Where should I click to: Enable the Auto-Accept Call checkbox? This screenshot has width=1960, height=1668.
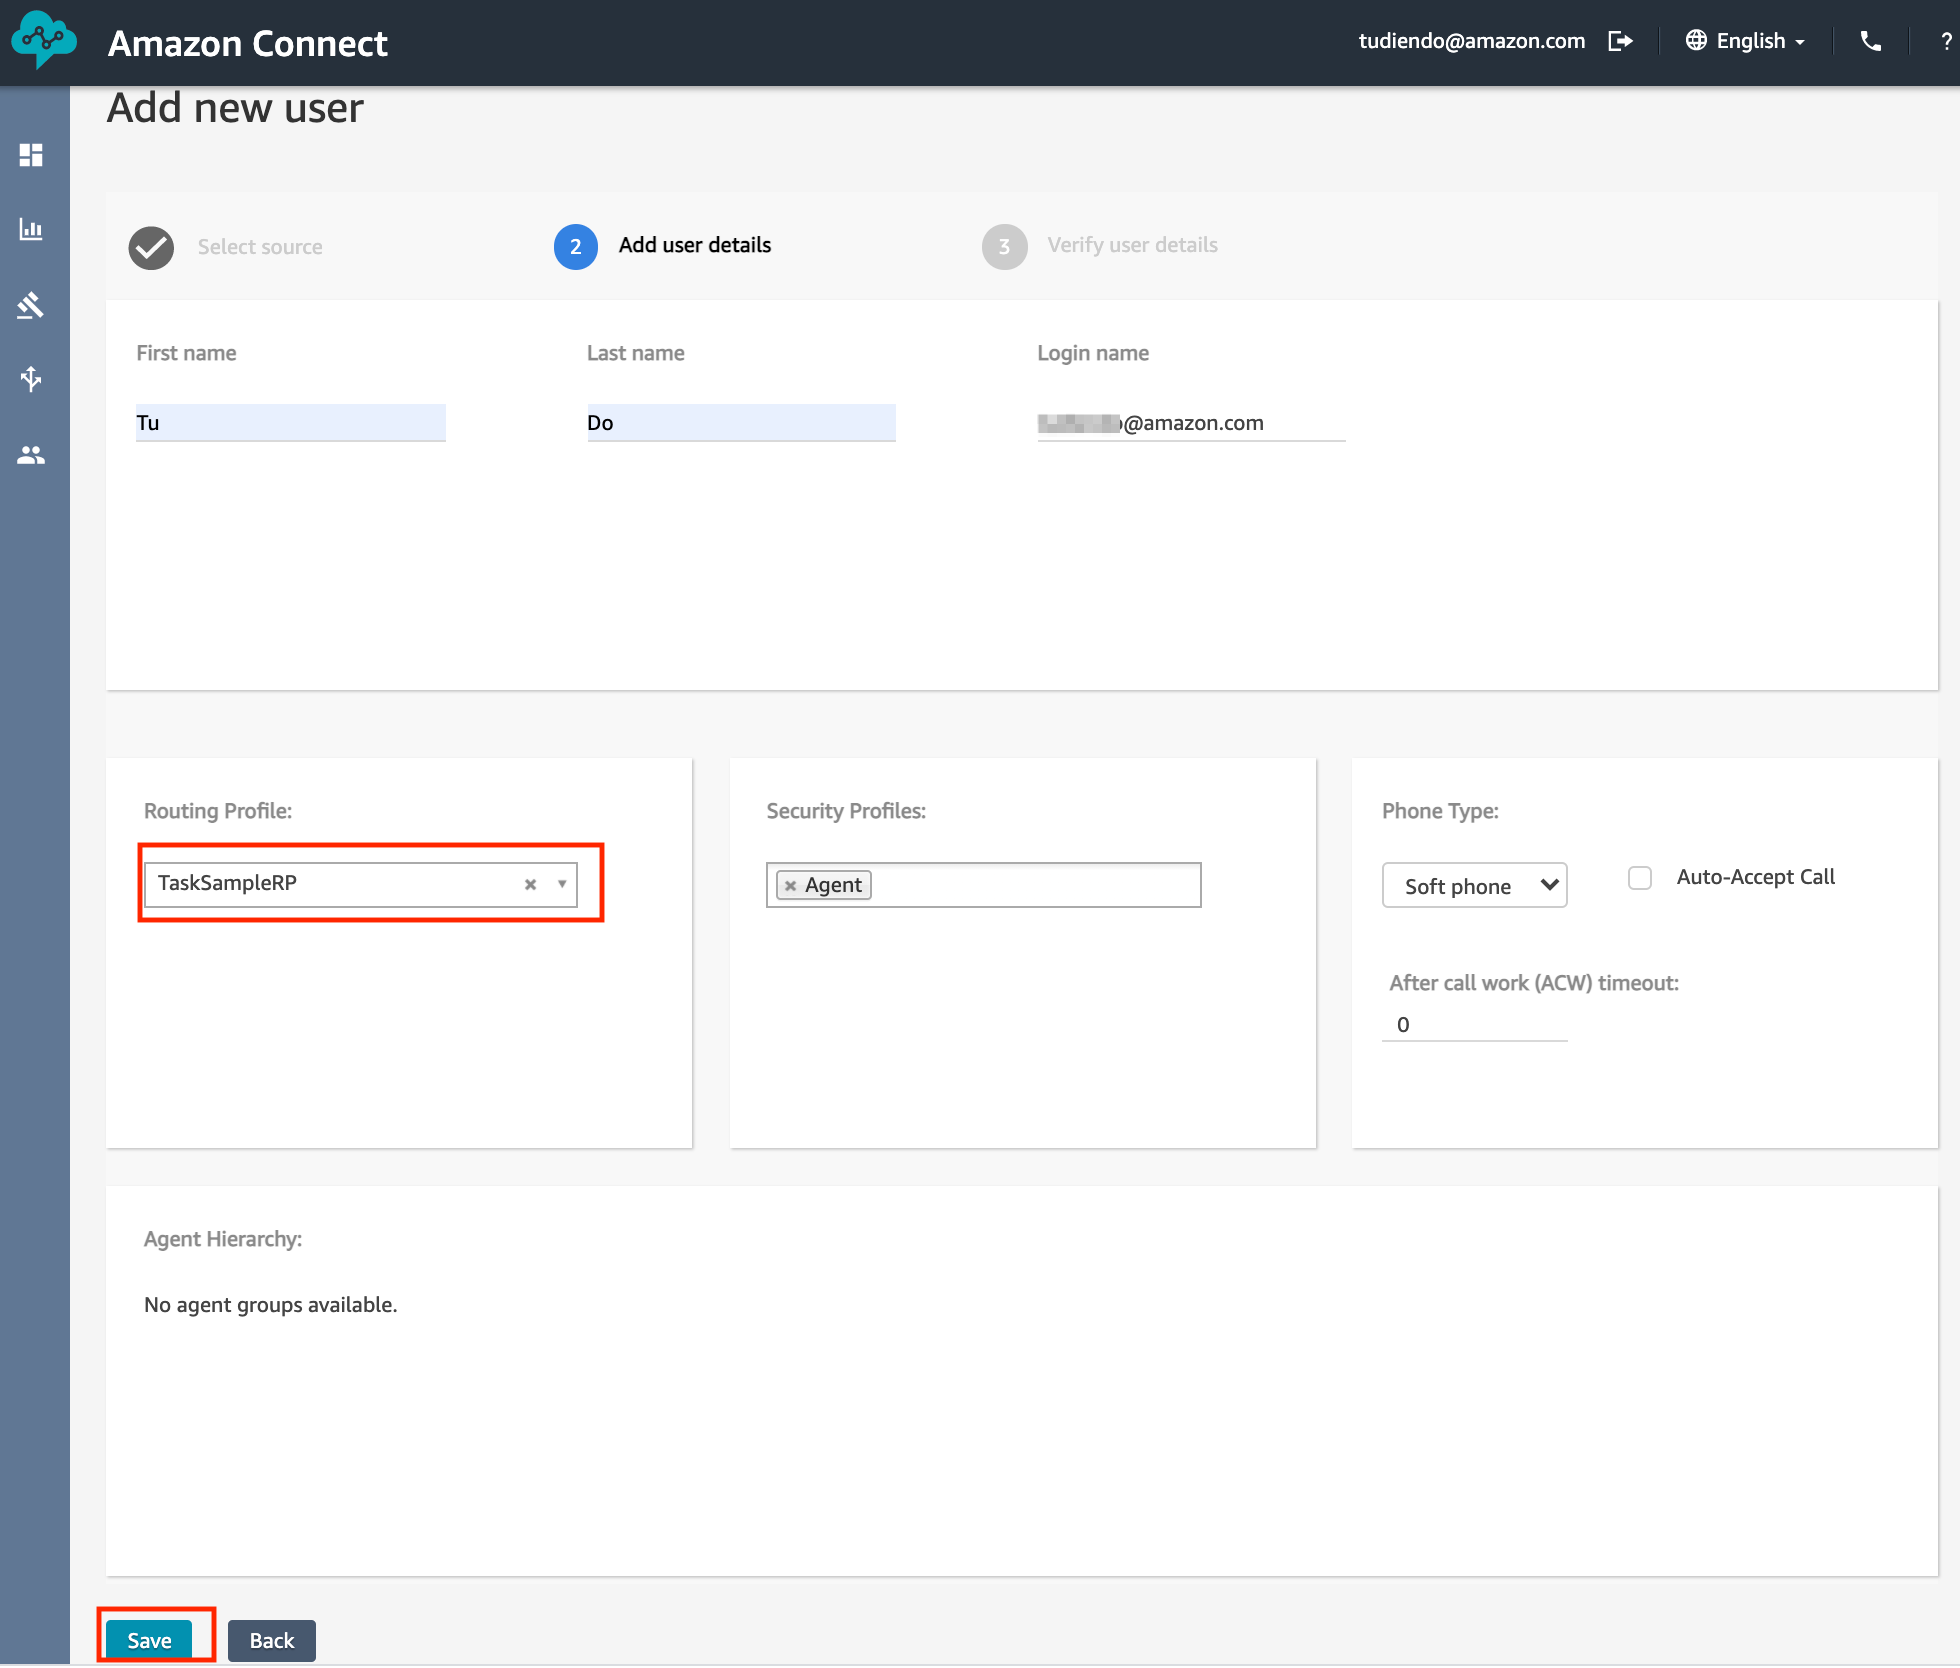pos(1640,878)
